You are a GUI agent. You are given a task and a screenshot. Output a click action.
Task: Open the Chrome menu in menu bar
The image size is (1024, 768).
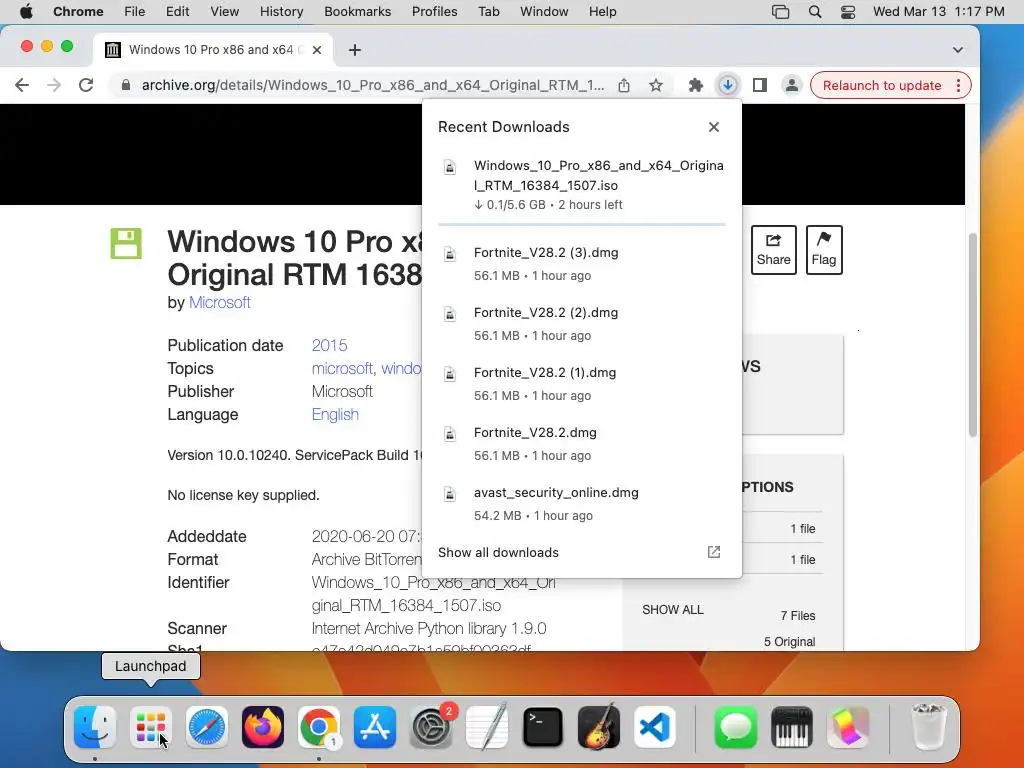click(78, 12)
